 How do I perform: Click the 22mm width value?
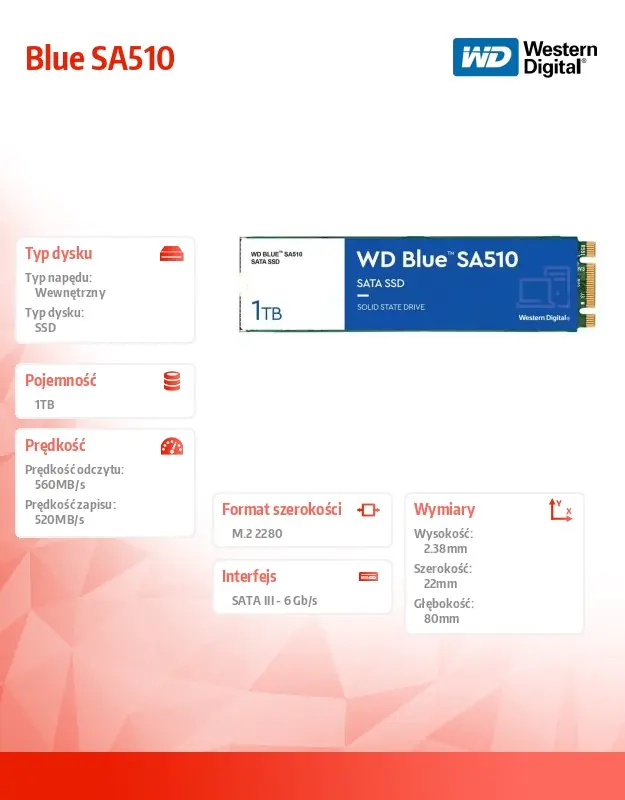(440, 584)
